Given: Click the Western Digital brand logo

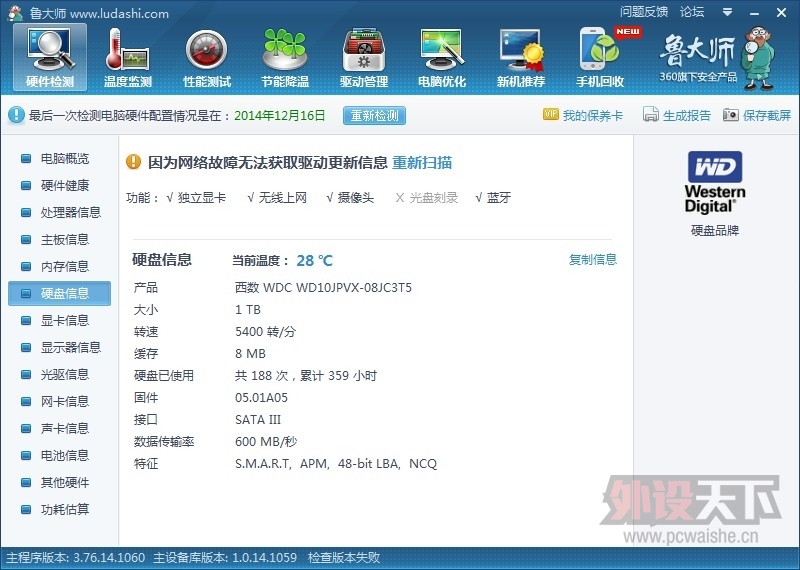Looking at the screenshot, I should [715, 182].
